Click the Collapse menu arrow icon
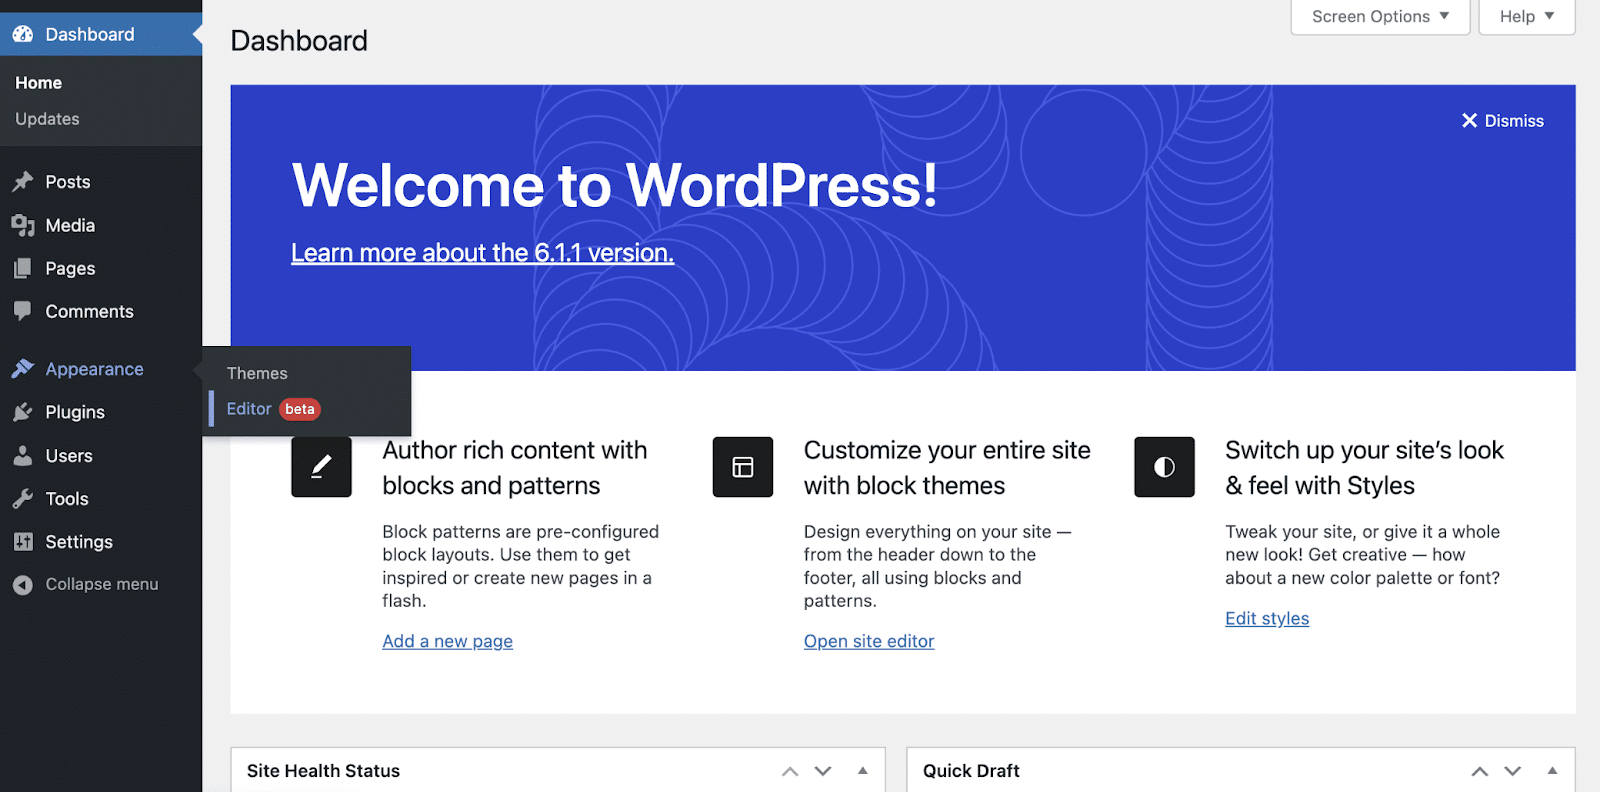Image resolution: width=1600 pixels, height=792 pixels. pos(23,585)
